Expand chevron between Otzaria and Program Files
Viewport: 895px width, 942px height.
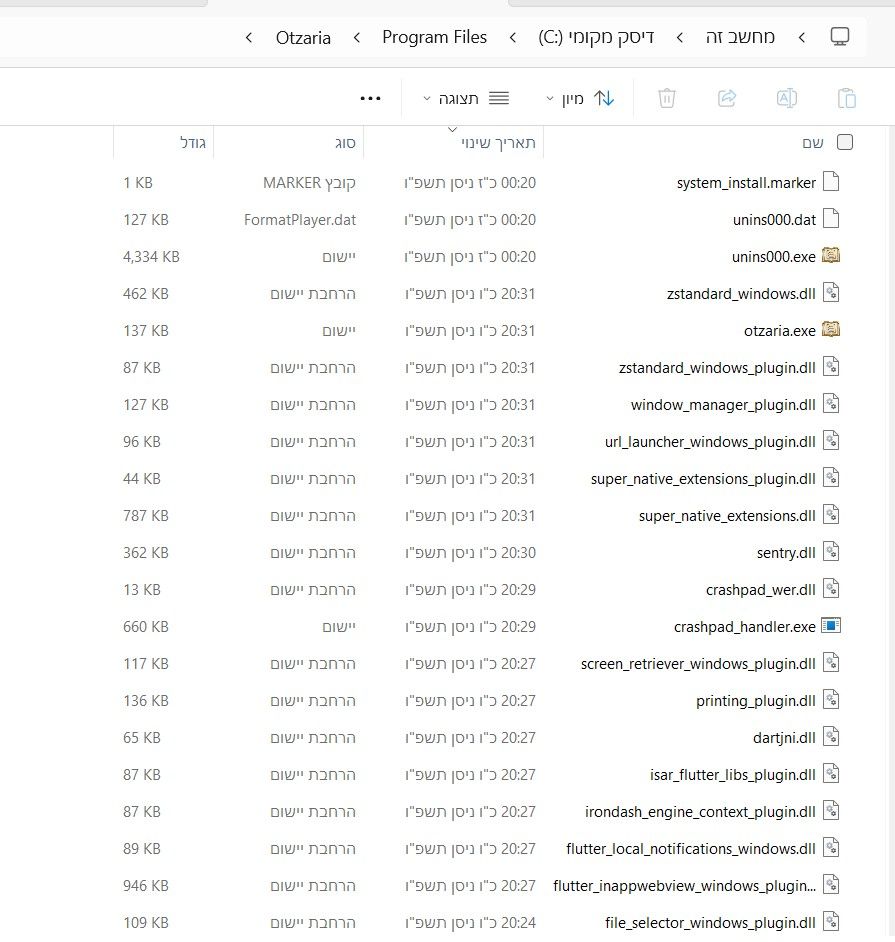pyautogui.click(x=357, y=38)
